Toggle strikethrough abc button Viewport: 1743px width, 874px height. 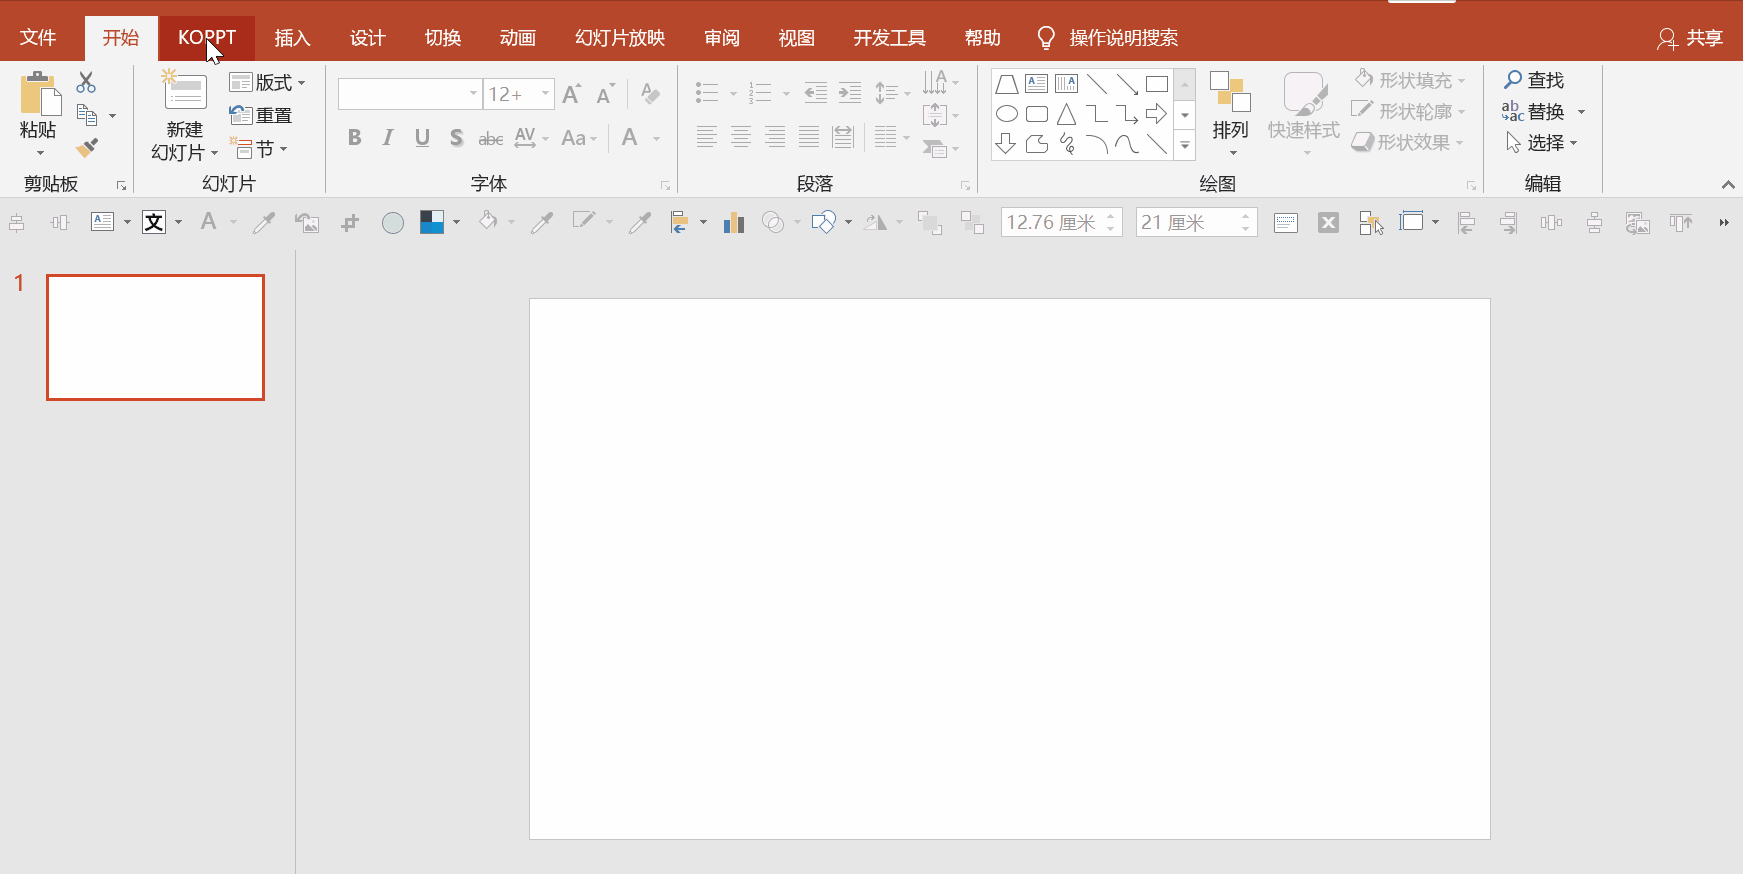click(x=490, y=138)
